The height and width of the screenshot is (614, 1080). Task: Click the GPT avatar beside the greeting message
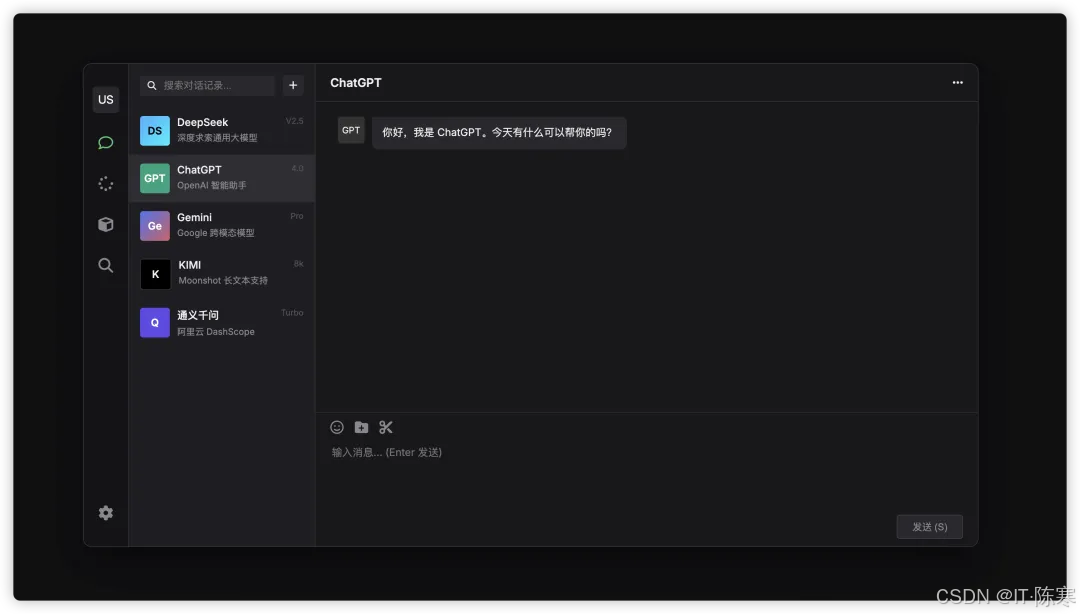(351, 130)
